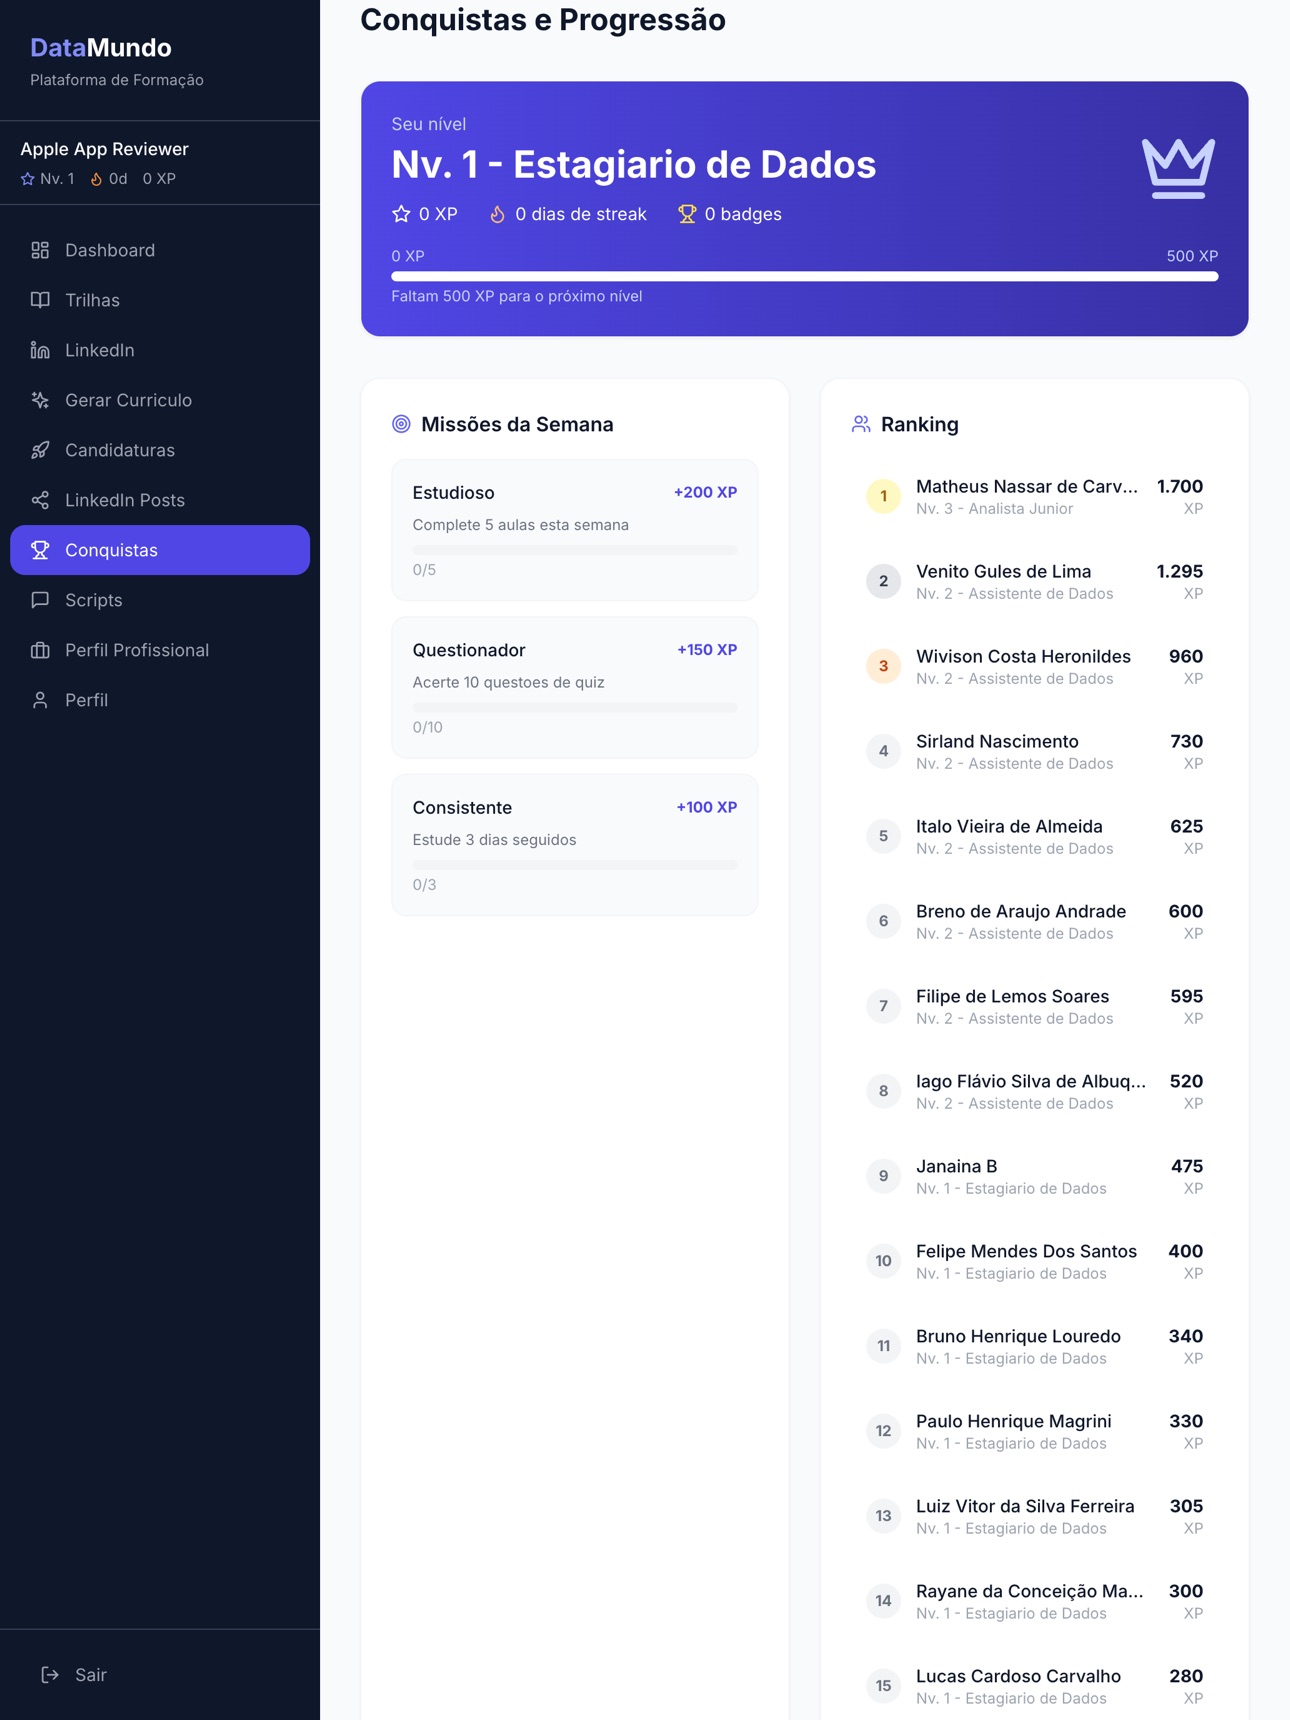The width and height of the screenshot is (1290, 1720).
Task: Select Wivison Costa Heronildes in ranking
Action: [1034, 666]
